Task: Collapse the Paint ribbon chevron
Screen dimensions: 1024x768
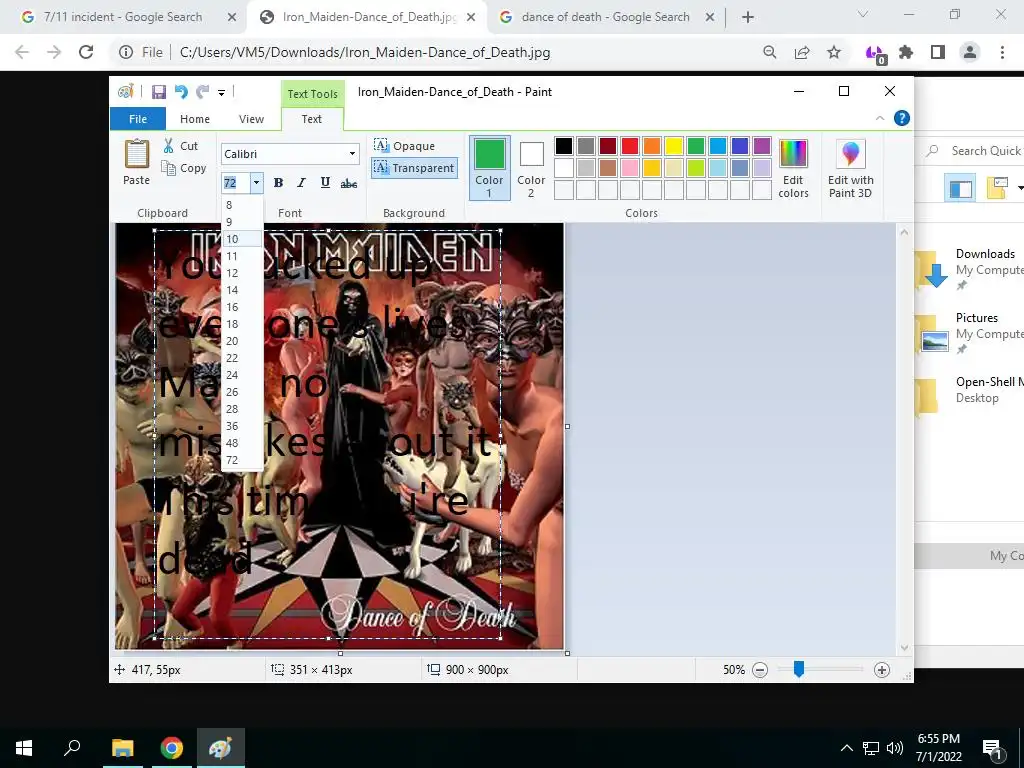Action: tap(880, 118)
